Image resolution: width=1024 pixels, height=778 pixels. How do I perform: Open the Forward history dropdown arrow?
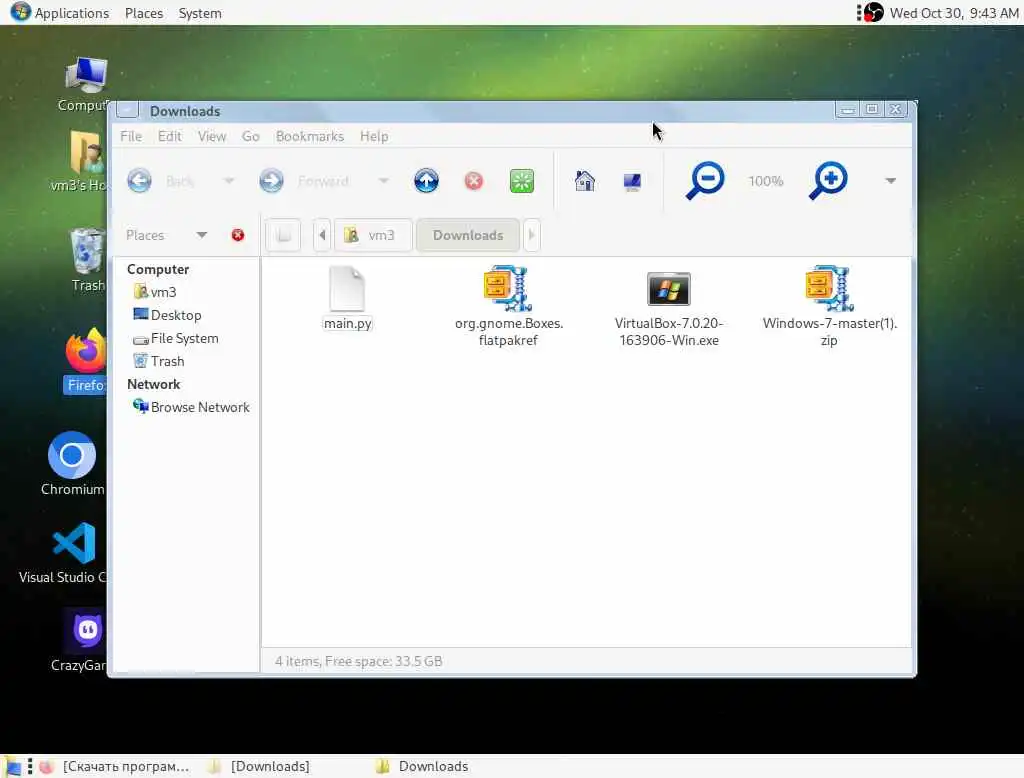coord(383,181)
